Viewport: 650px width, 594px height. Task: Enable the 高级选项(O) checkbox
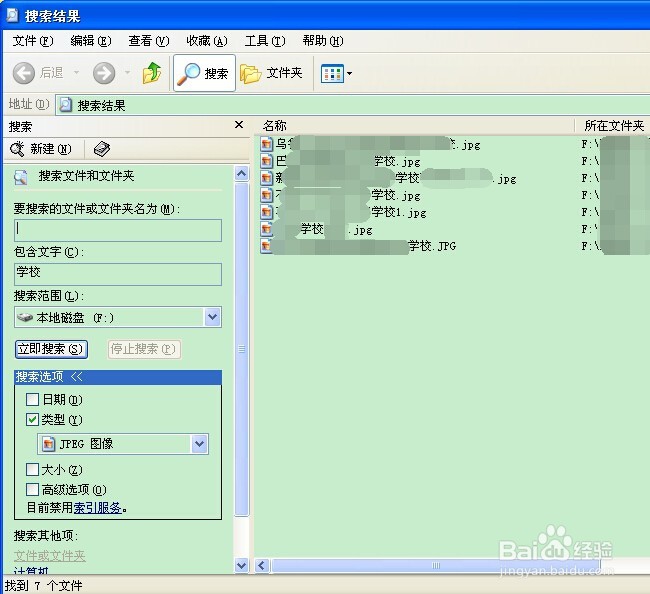32,490
